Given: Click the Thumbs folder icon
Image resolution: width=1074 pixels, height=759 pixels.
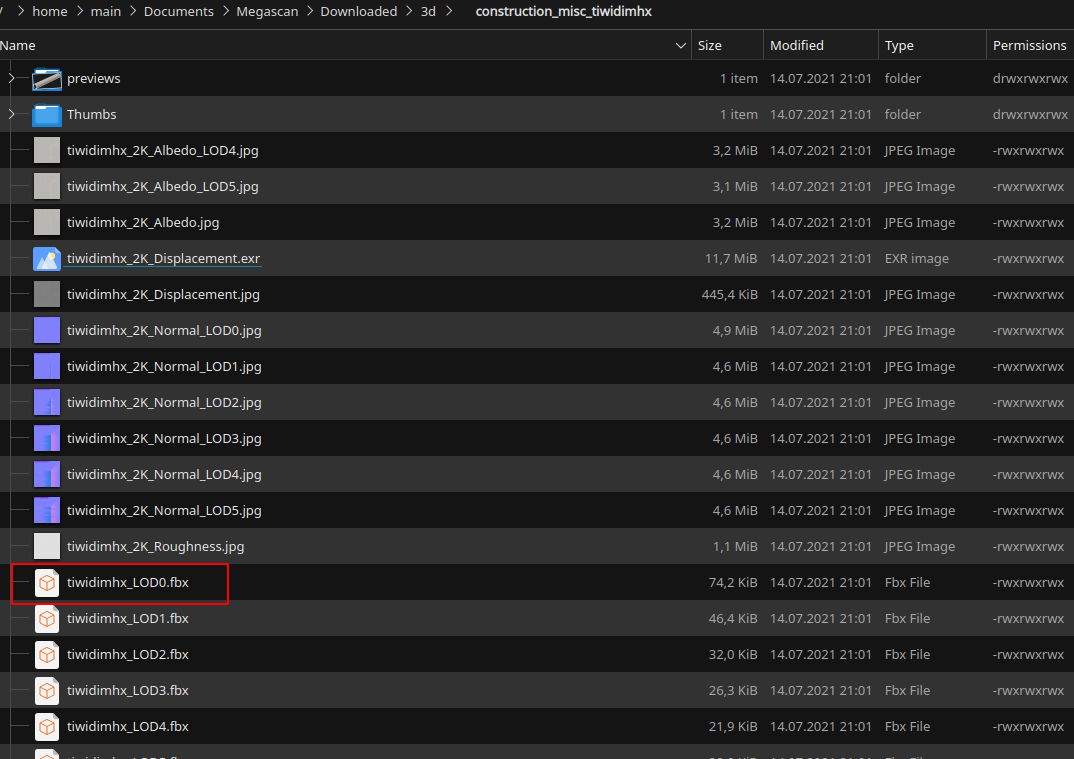Looking at the screenshot, I should coord(47,114).
